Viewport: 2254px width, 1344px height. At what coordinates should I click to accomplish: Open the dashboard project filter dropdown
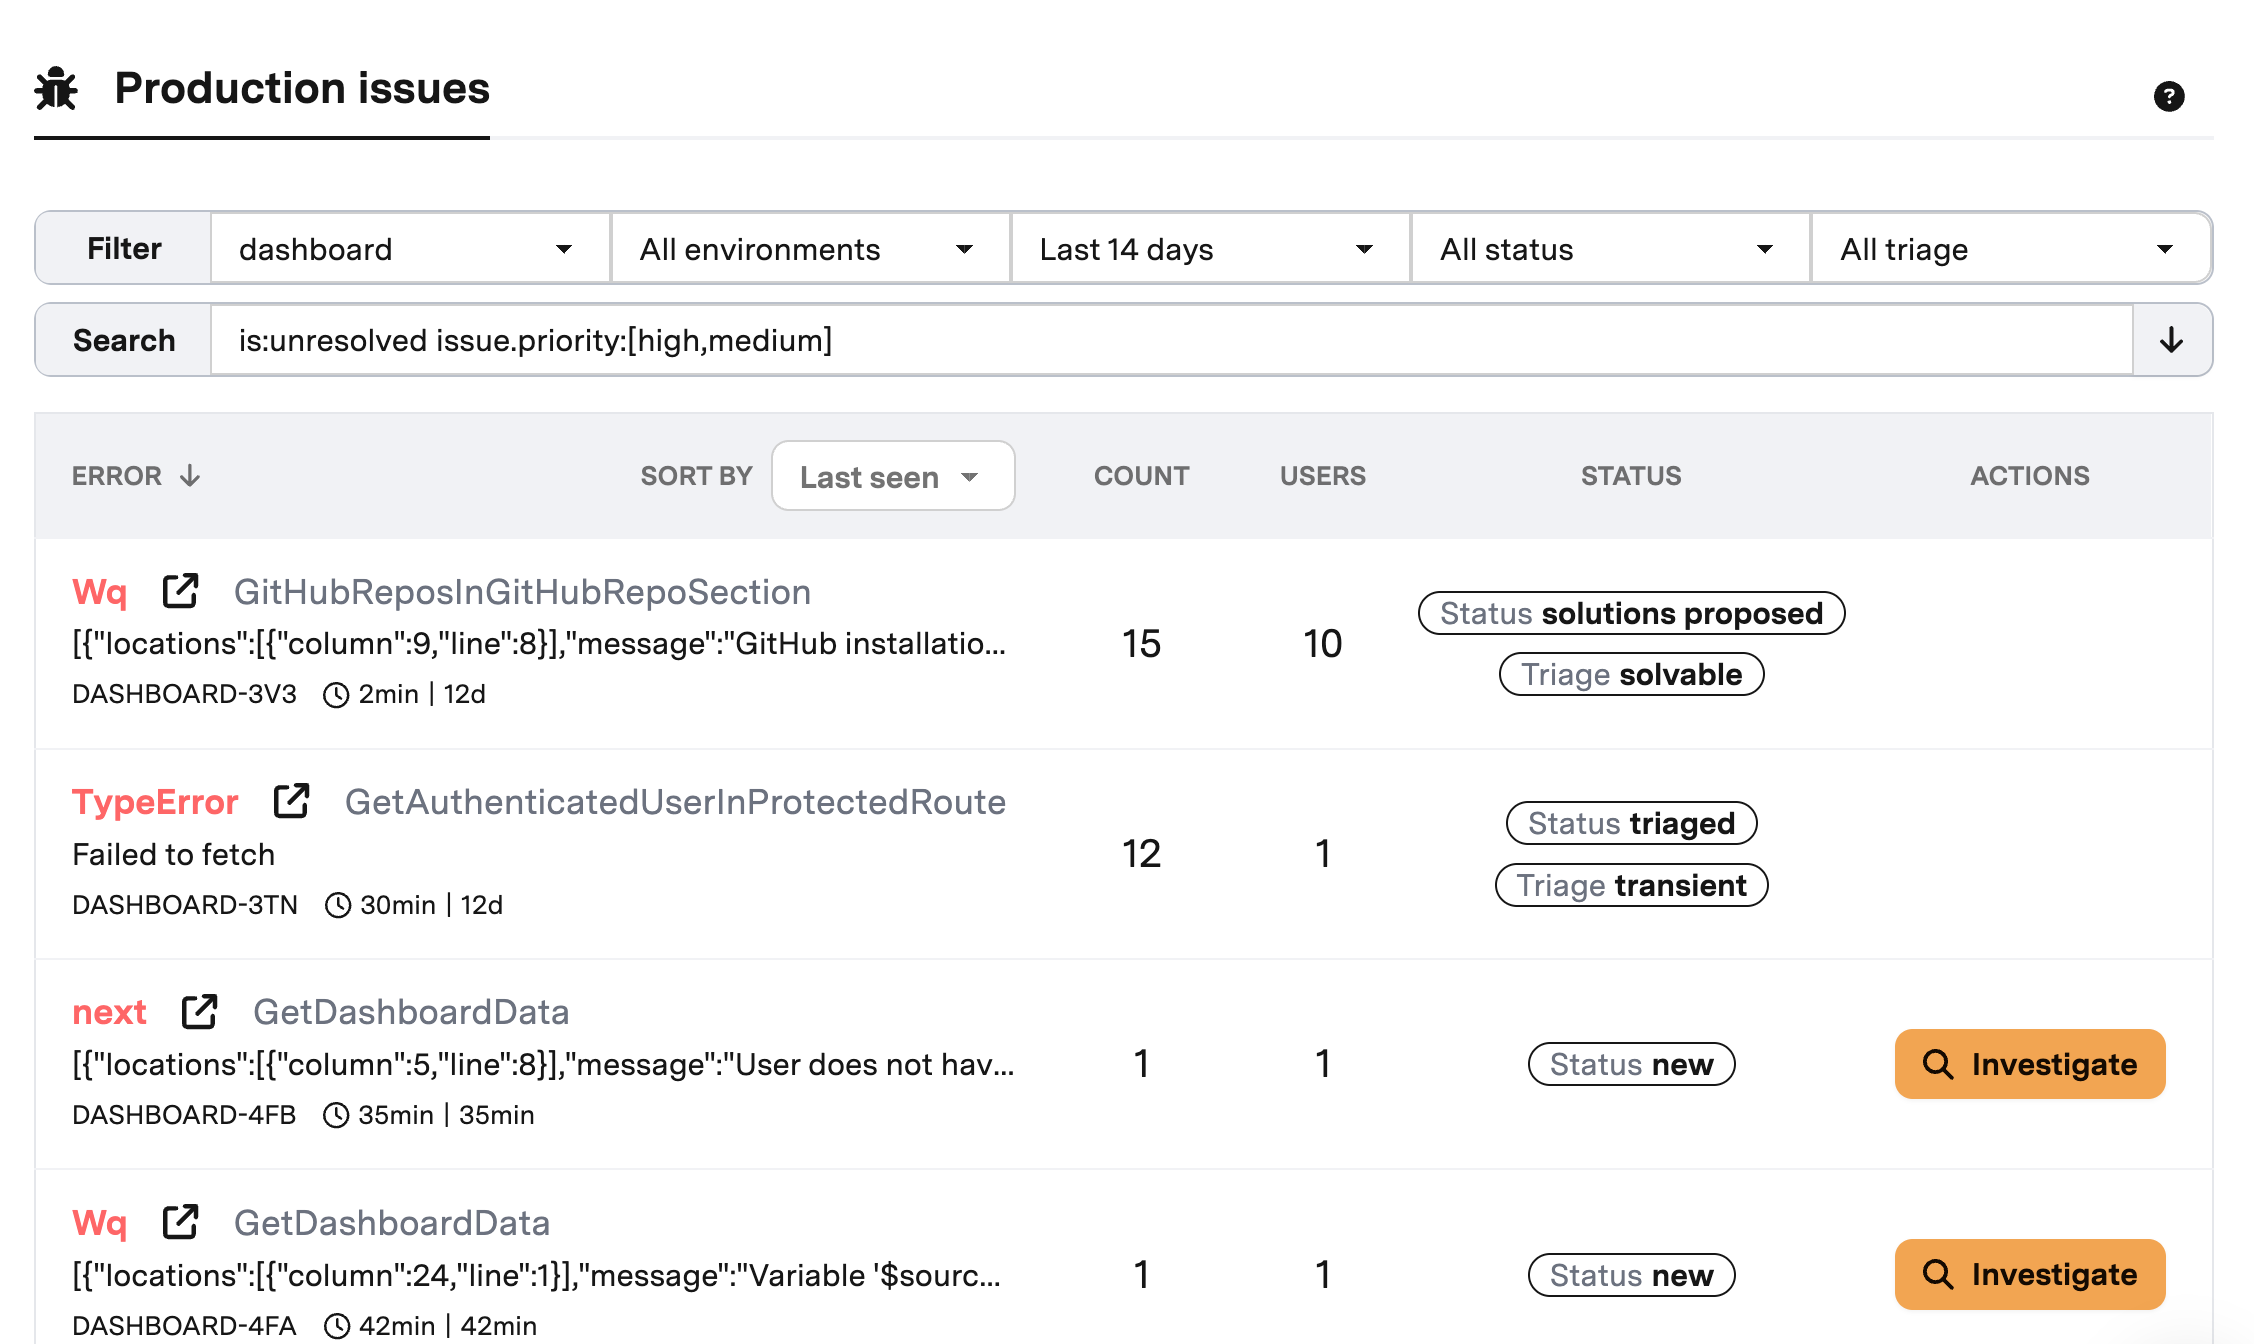tap(410, 249)
